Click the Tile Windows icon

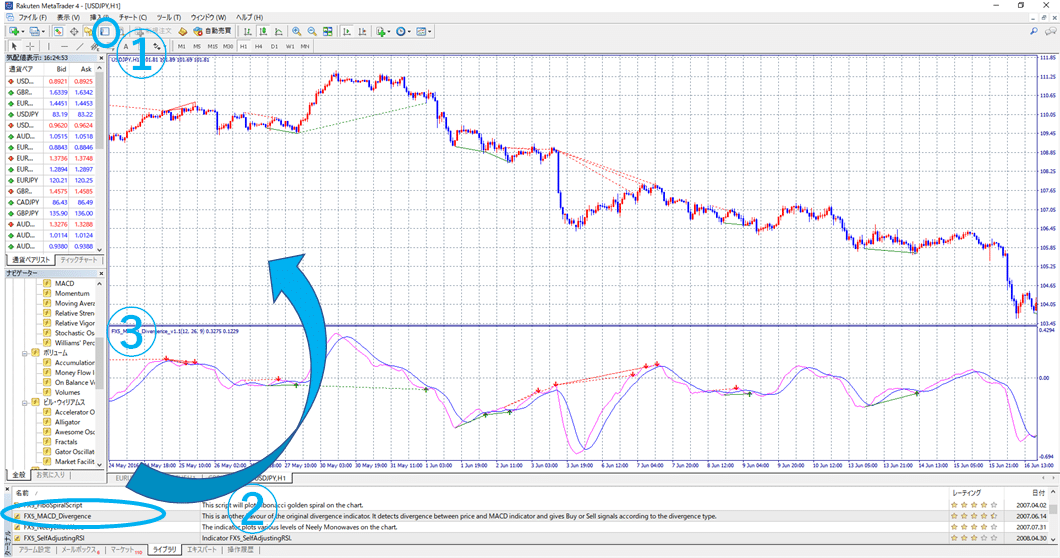coord(327,31)
